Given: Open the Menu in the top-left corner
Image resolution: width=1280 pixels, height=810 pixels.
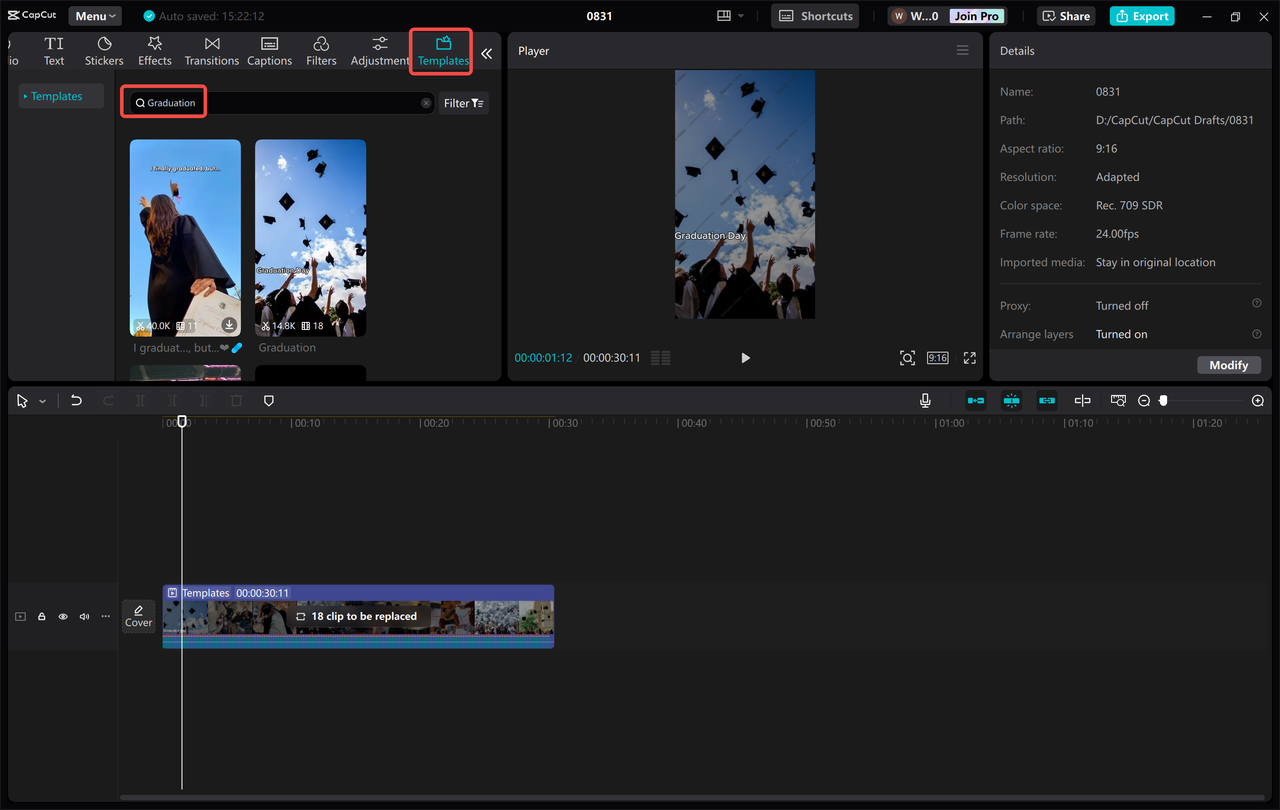Looking at the screenshot, I should (x=94, y=15).
